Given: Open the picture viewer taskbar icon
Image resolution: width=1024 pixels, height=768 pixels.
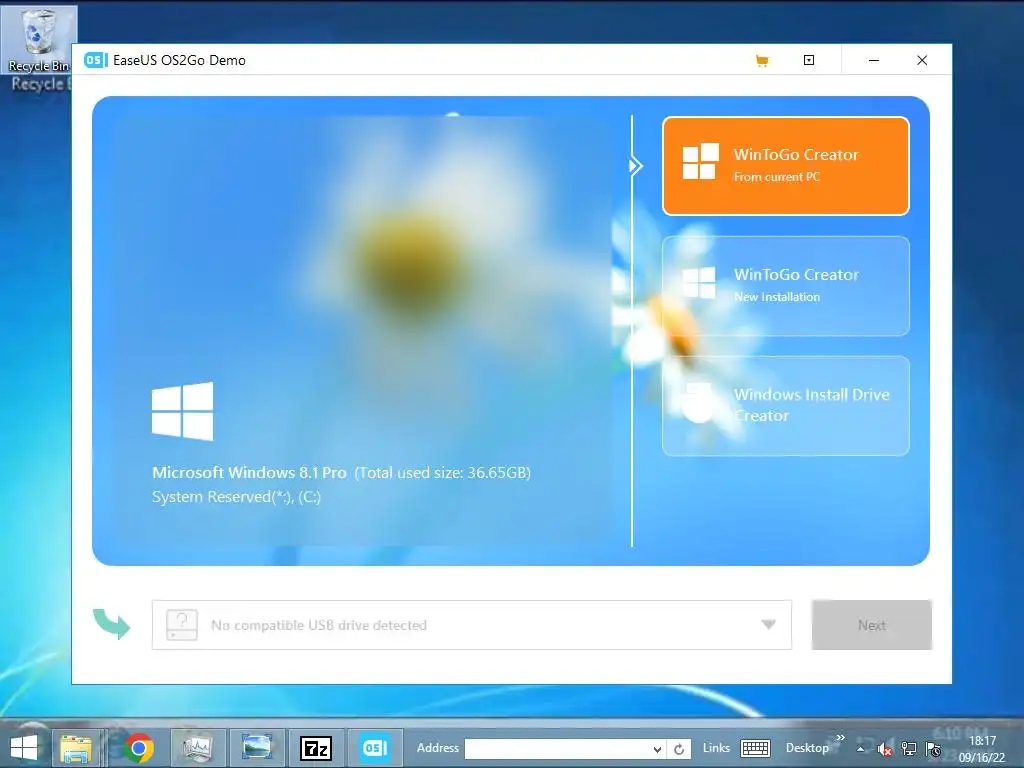Looking at the screenshot, I should [x=257, y=748].
